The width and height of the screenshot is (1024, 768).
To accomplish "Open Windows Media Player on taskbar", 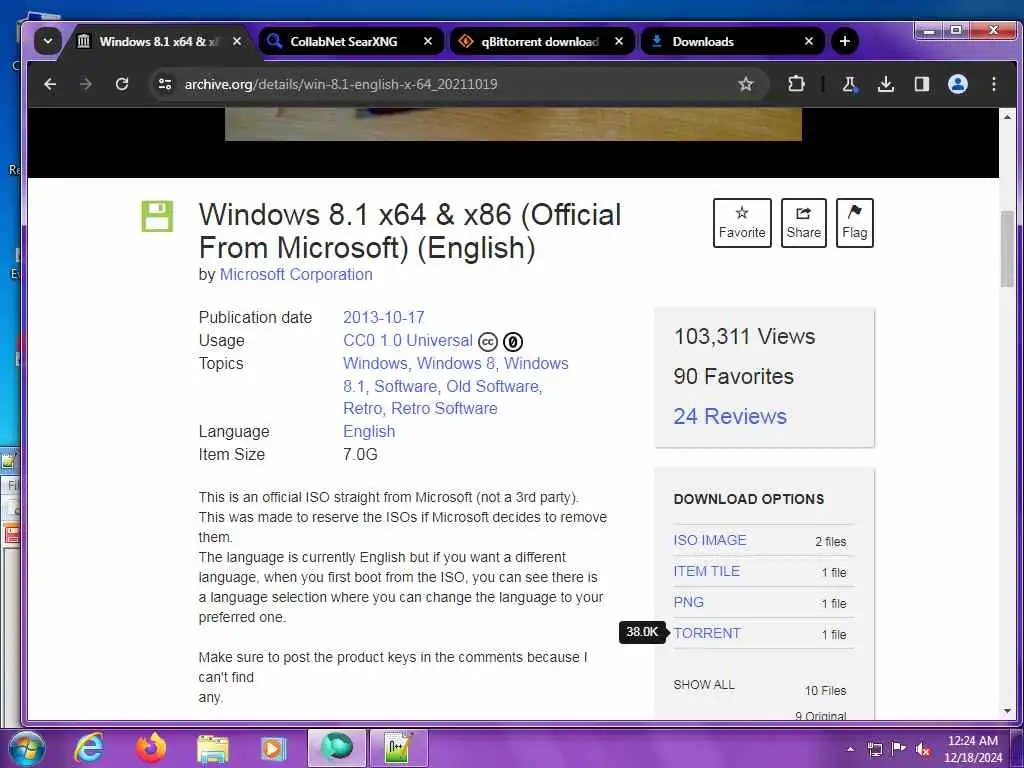I will pos(274,748).
